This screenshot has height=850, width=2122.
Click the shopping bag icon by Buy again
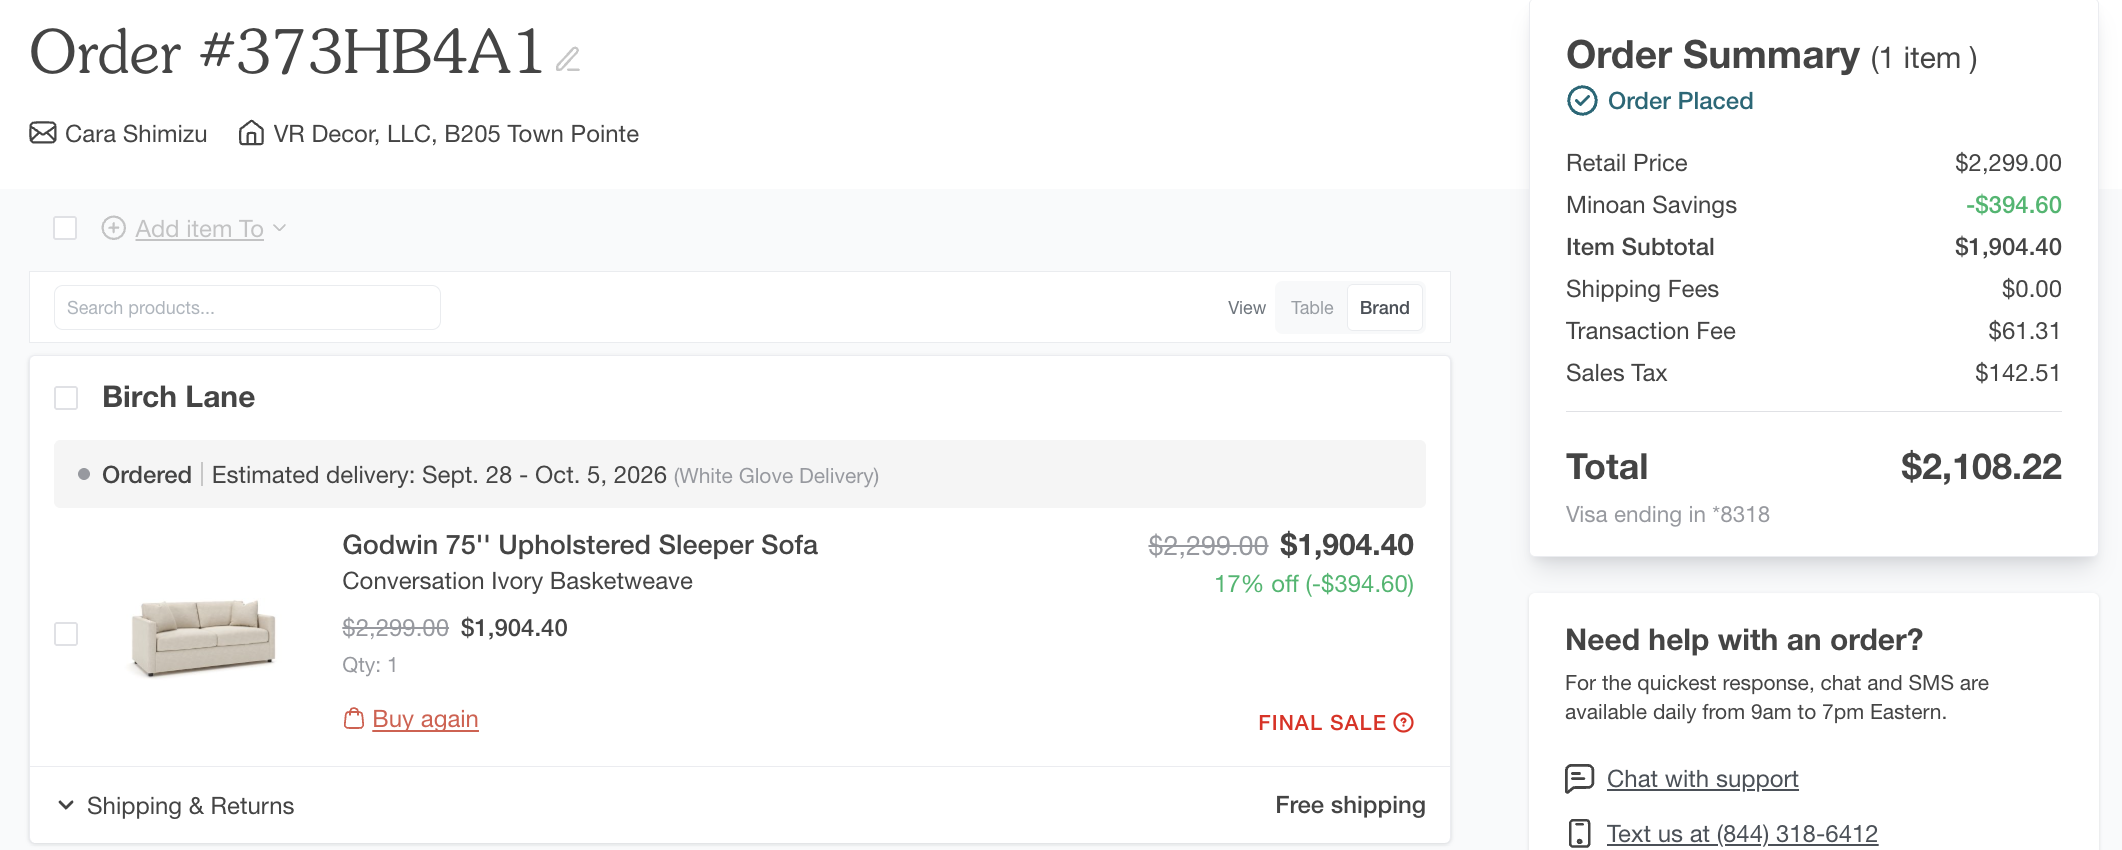pos(353,719)
